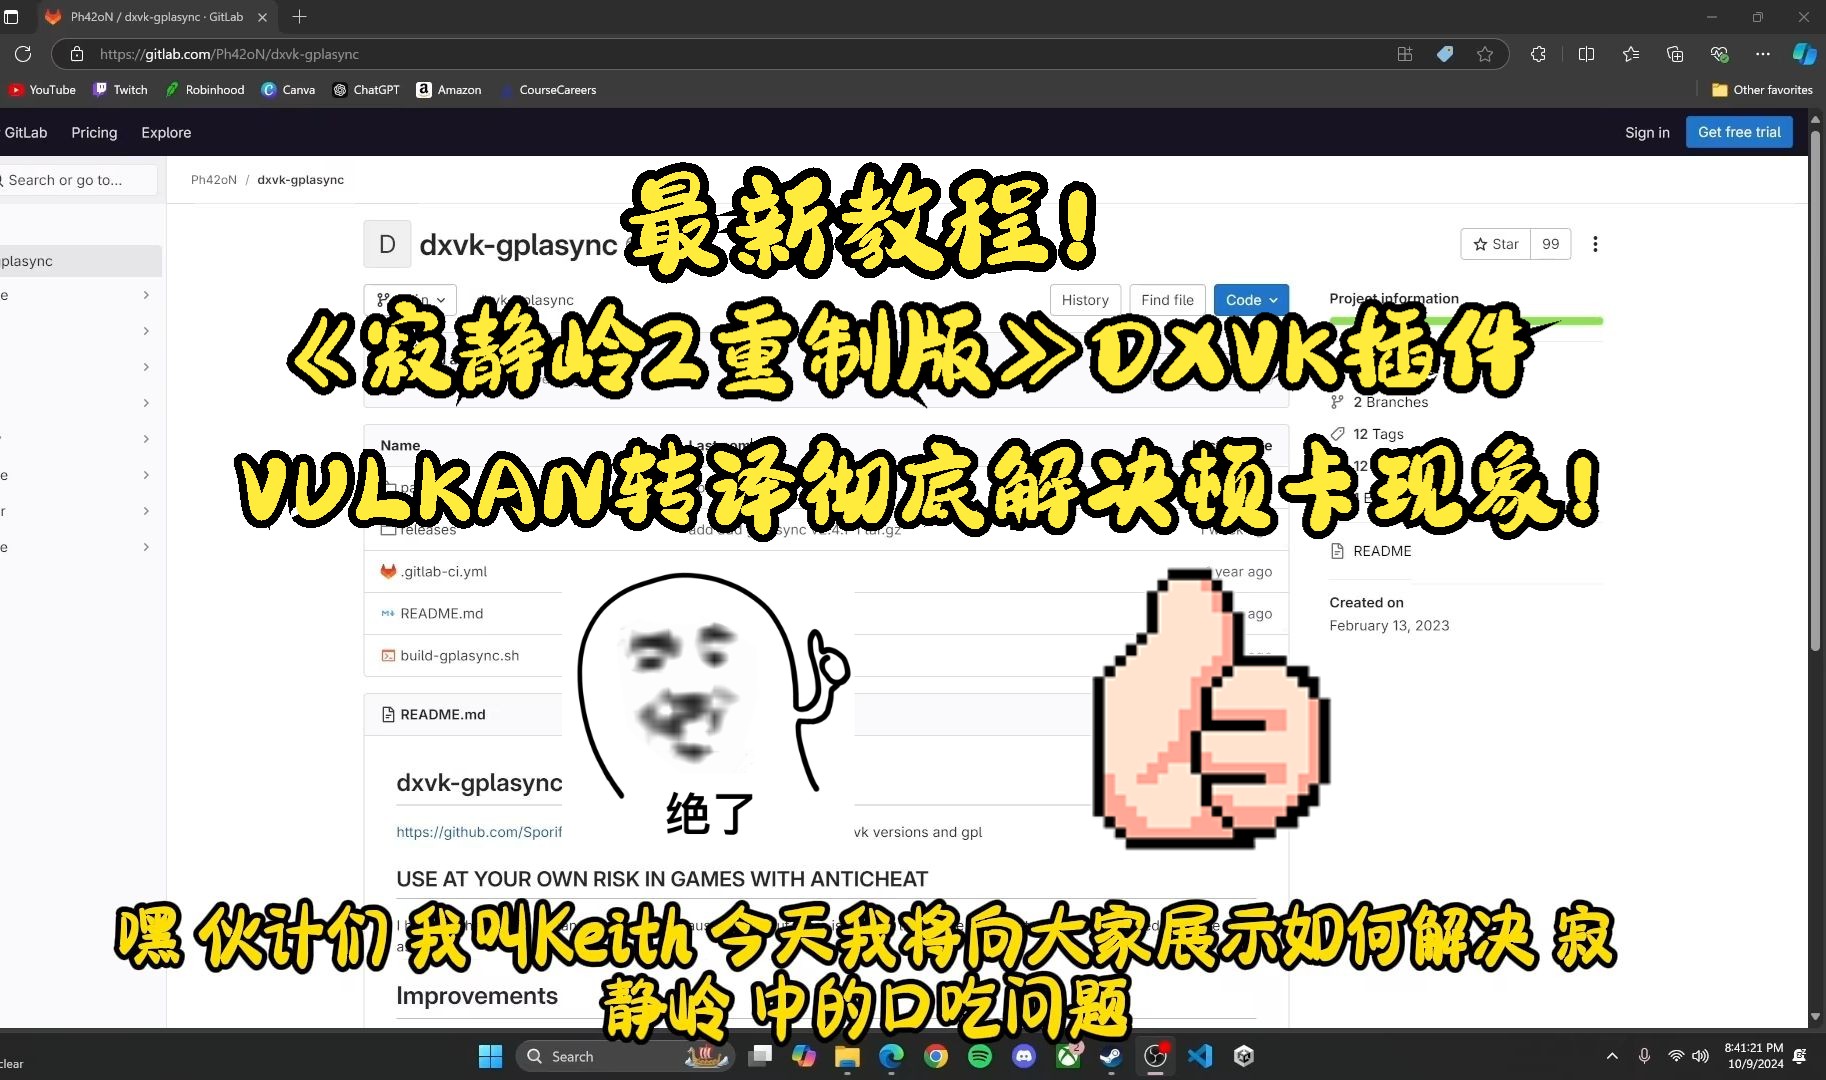Open the Pricing menu item
The image size is (1826, 1080).
pyautogui.click(x=93, y=132)
